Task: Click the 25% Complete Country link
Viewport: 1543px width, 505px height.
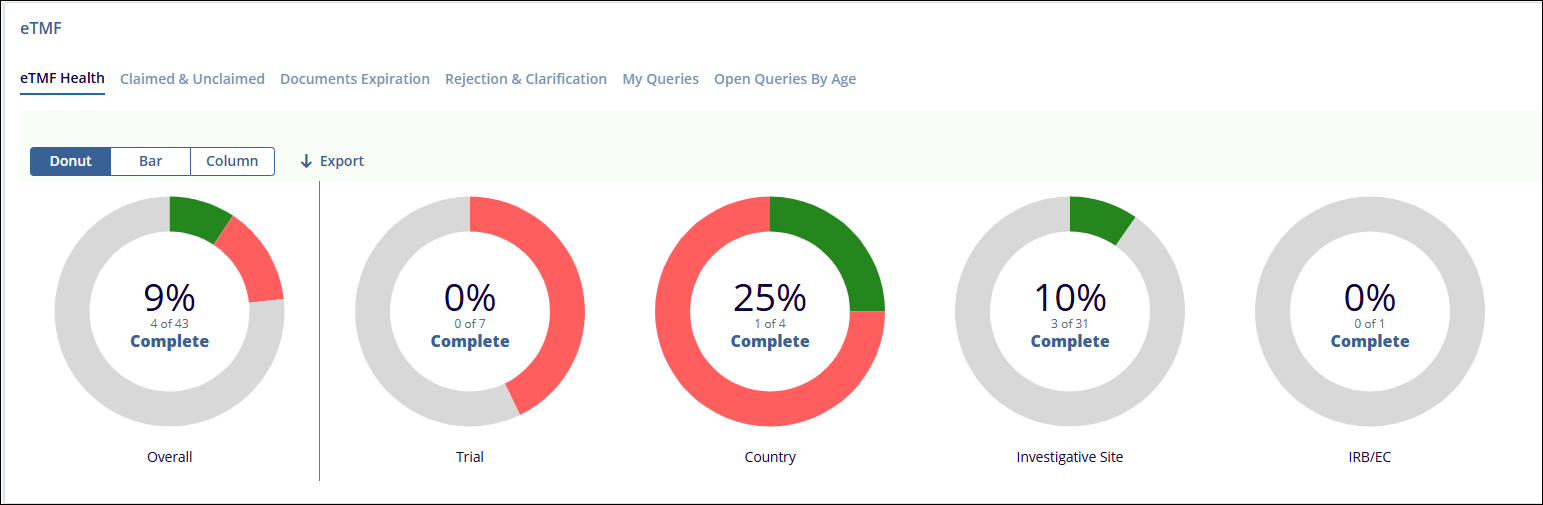Action: [x=770, y=341]
